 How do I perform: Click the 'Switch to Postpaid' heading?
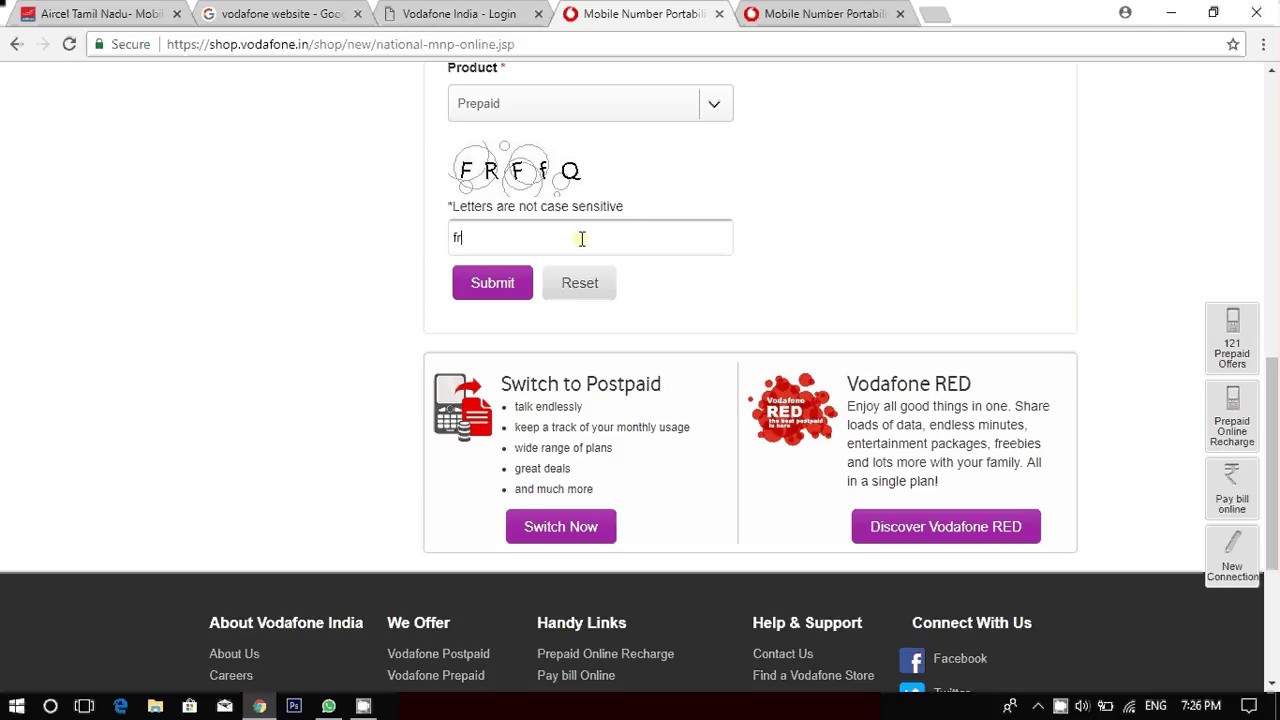pos(581,384)
